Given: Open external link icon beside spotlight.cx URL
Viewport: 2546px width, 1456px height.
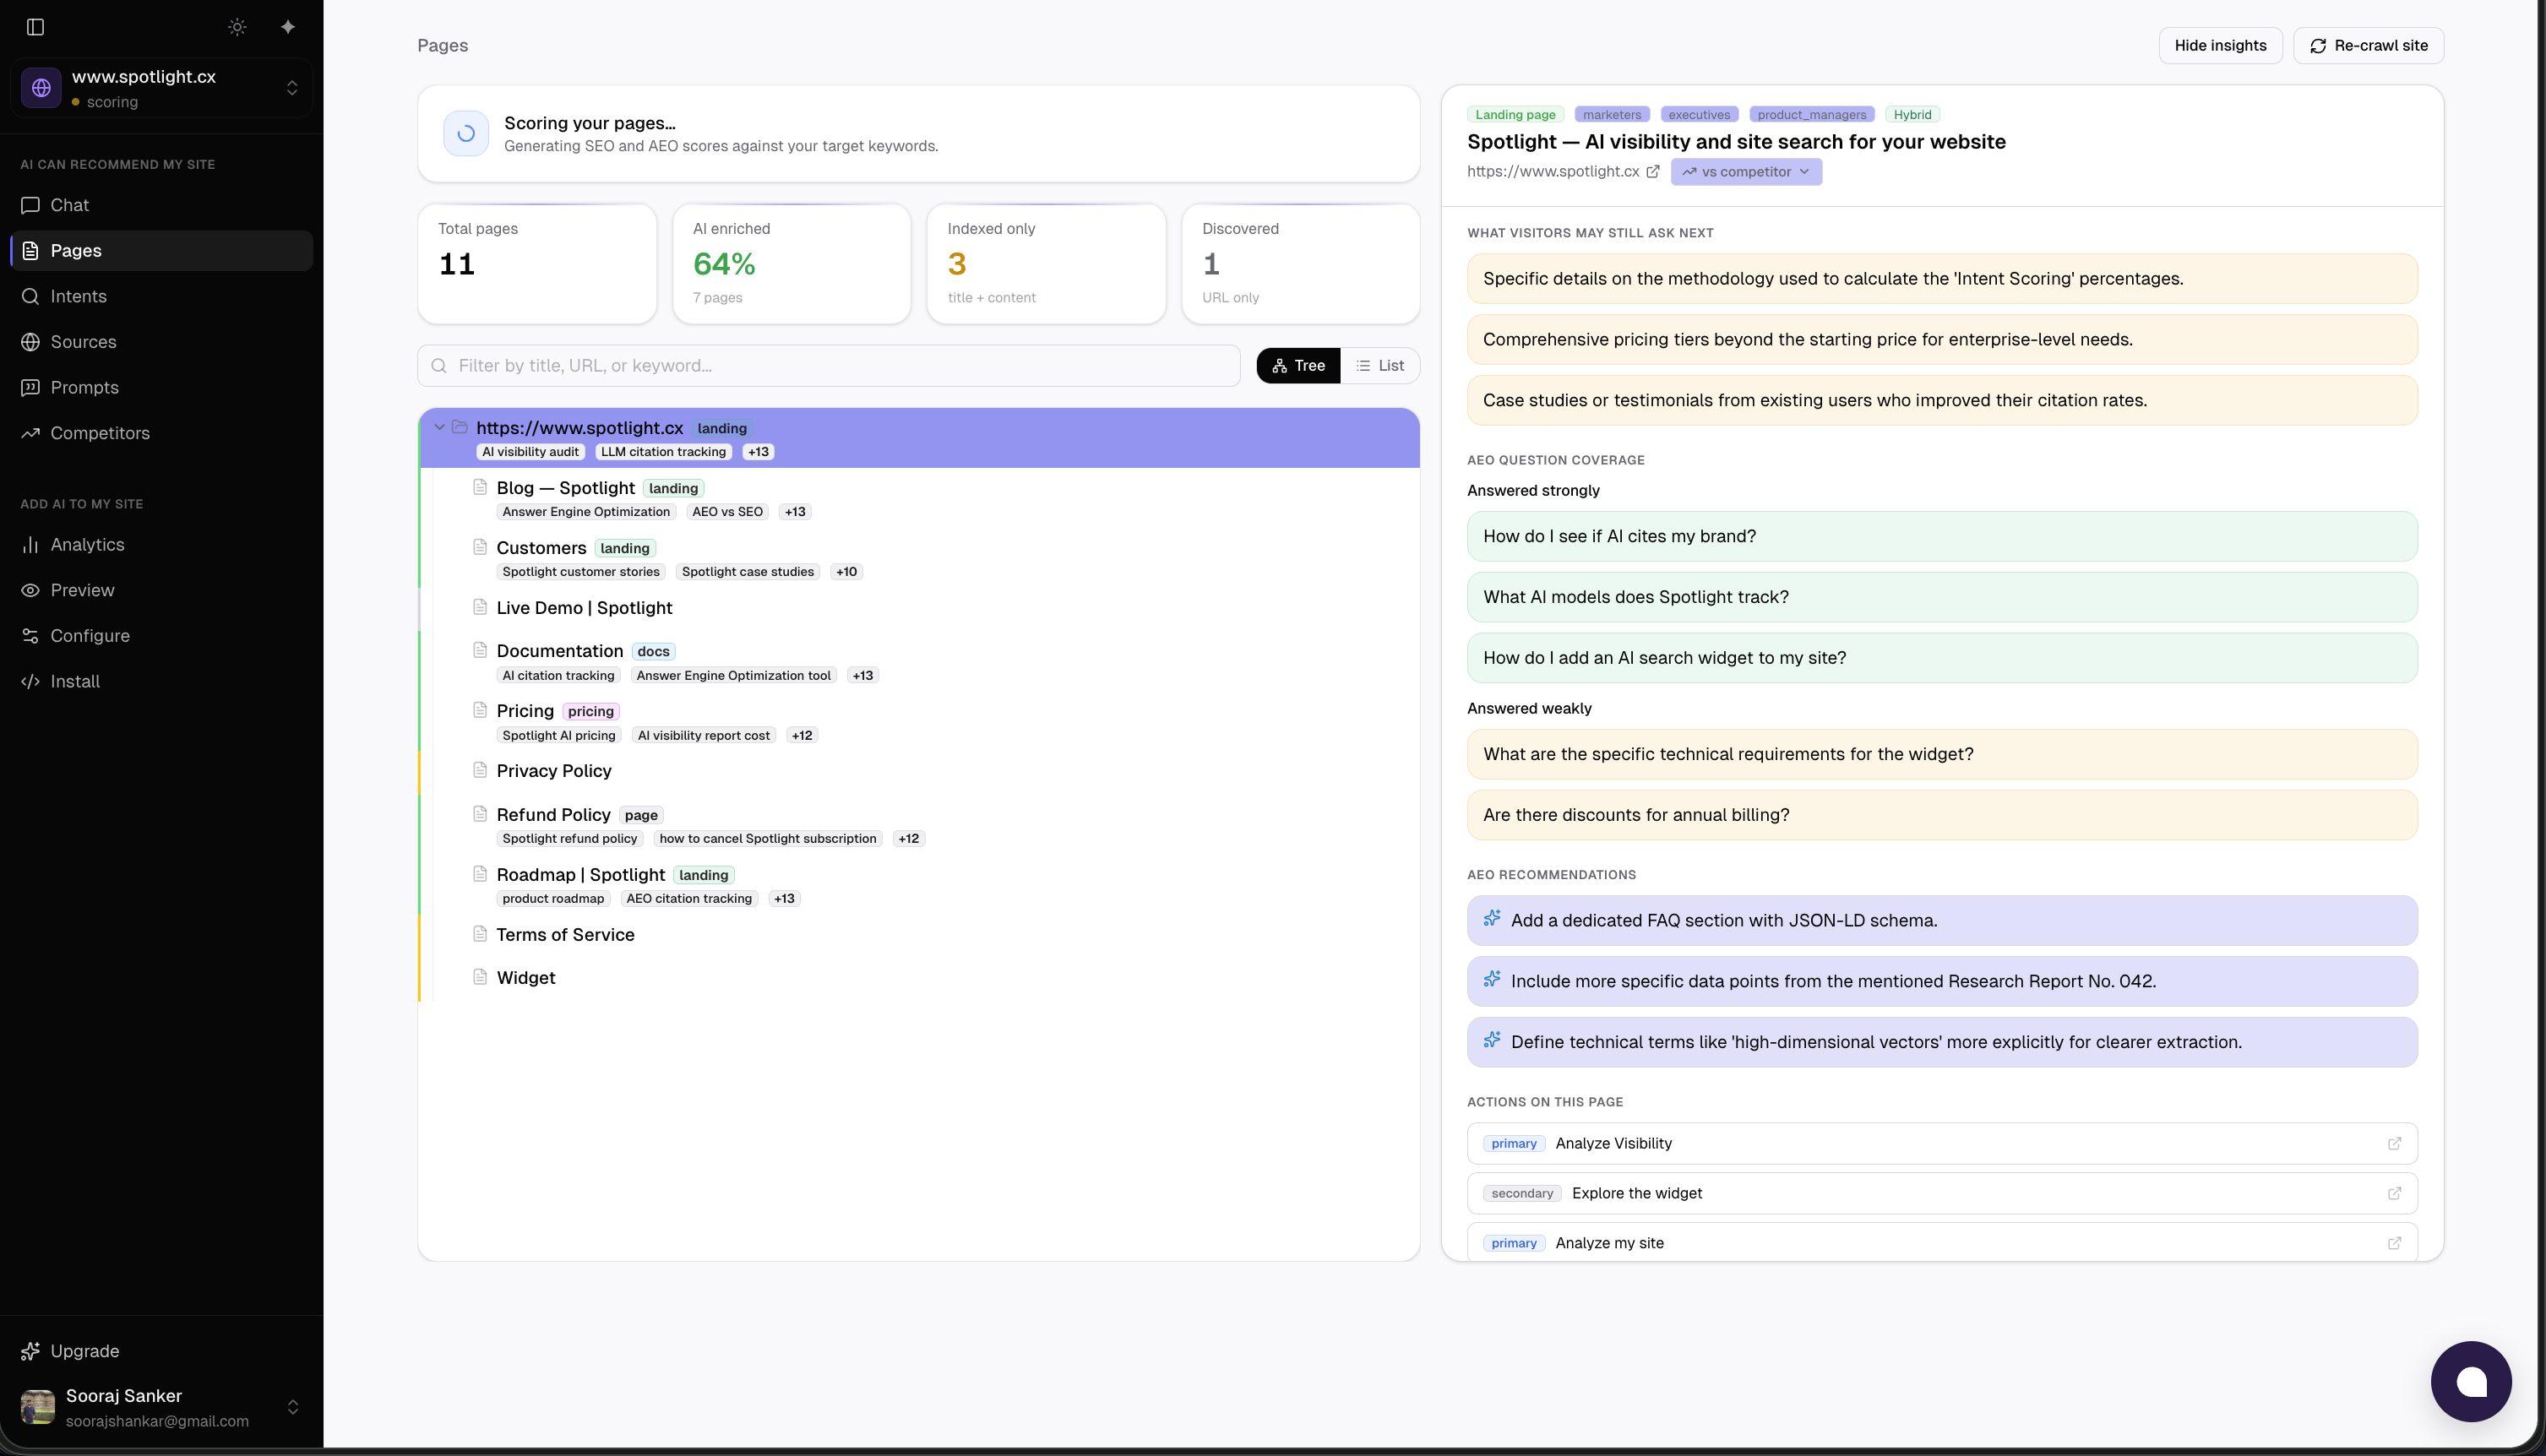Looking at the screenshot, I should 1653,172.
